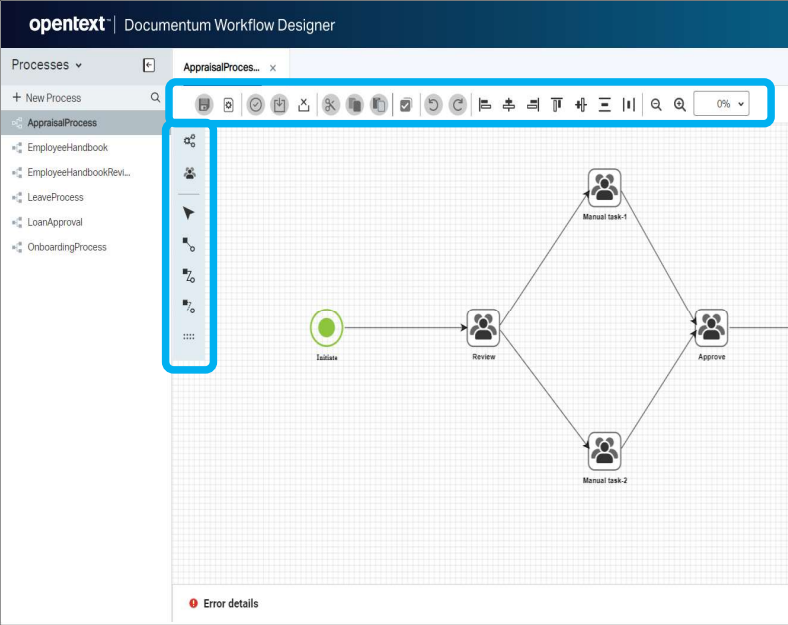Click the Zoom in magnifier icon
This screenshot has height=625, width=788.
[680, 104]
